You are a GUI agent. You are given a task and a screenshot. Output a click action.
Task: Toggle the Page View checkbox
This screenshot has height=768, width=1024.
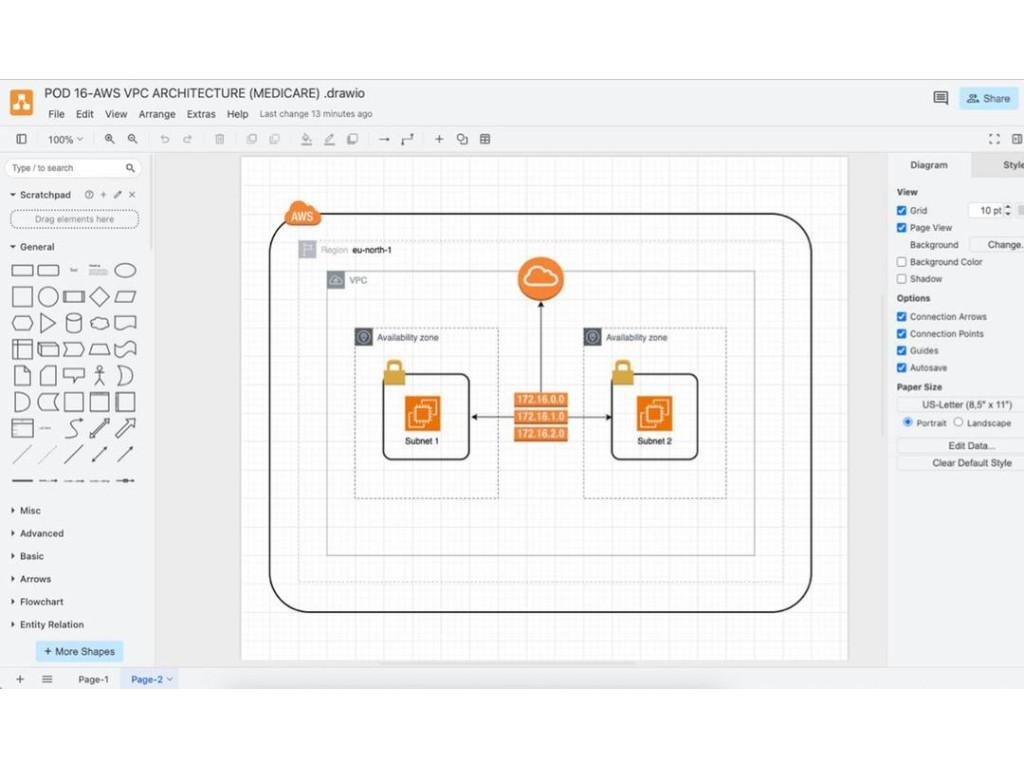point(902,227)
